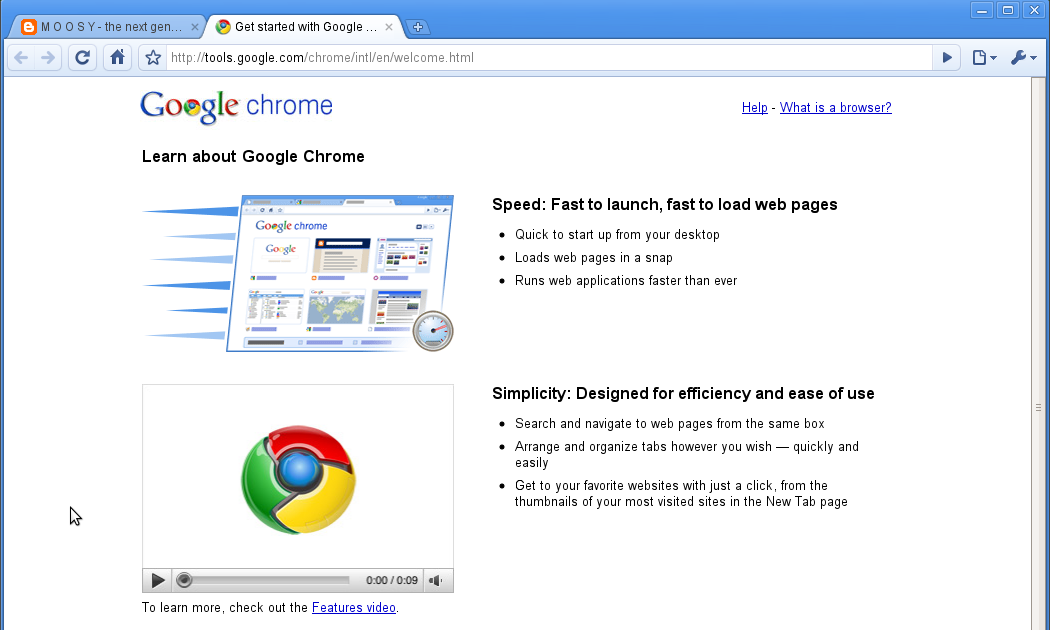
Task: Click the speedometer gauge in the illustration
Action: tap(433, 331)
